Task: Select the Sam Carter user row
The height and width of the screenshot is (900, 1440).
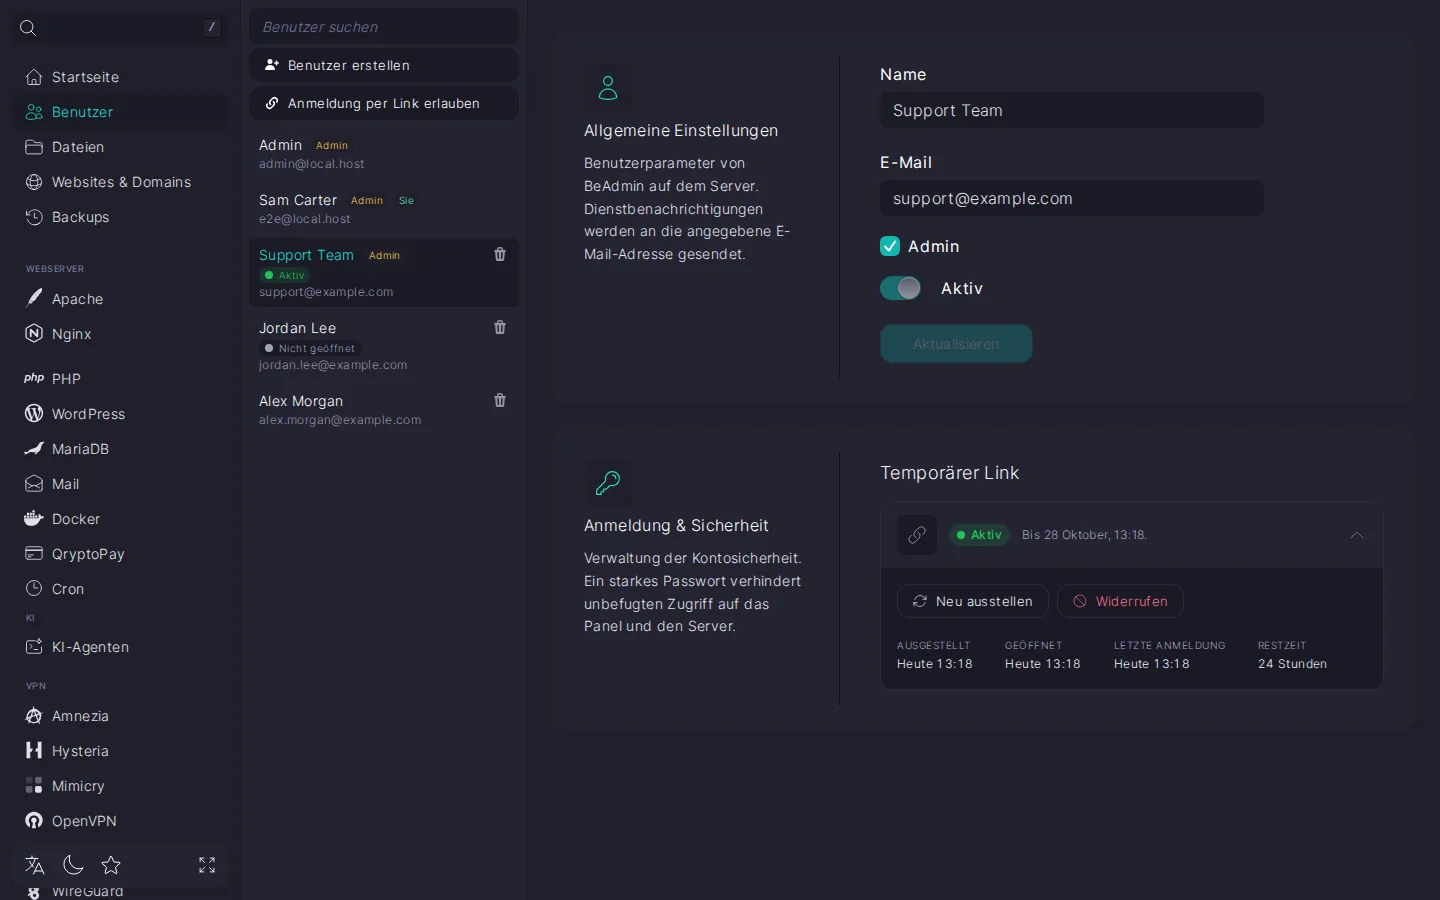Action: tap(384, 209)
